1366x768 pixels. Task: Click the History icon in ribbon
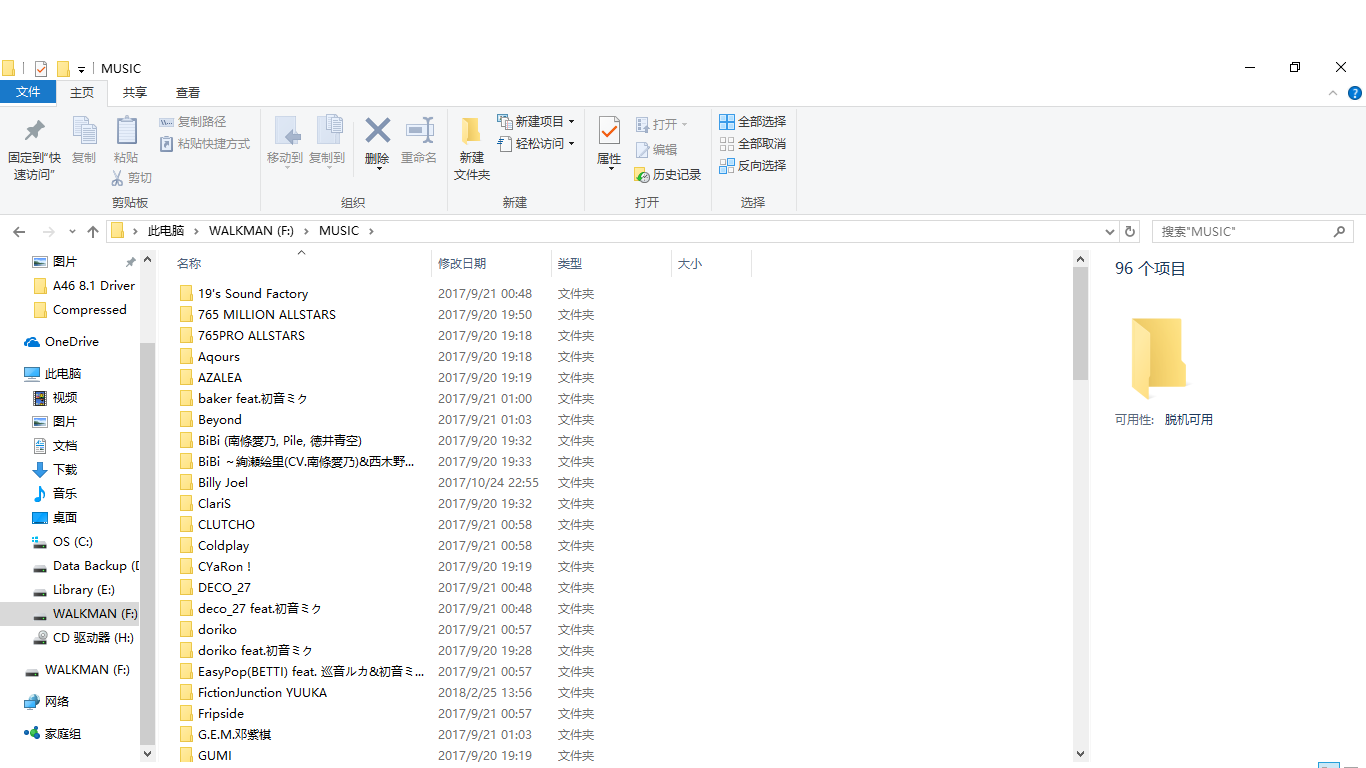(x=642, y=174)
